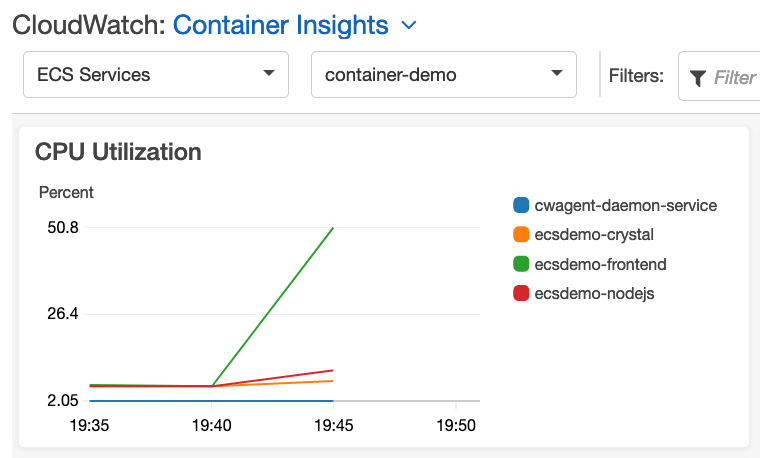Toggle the orange ecsdemo-crystal swatch
This screenshot has width=760, height=458.
(x=521, y=235)
